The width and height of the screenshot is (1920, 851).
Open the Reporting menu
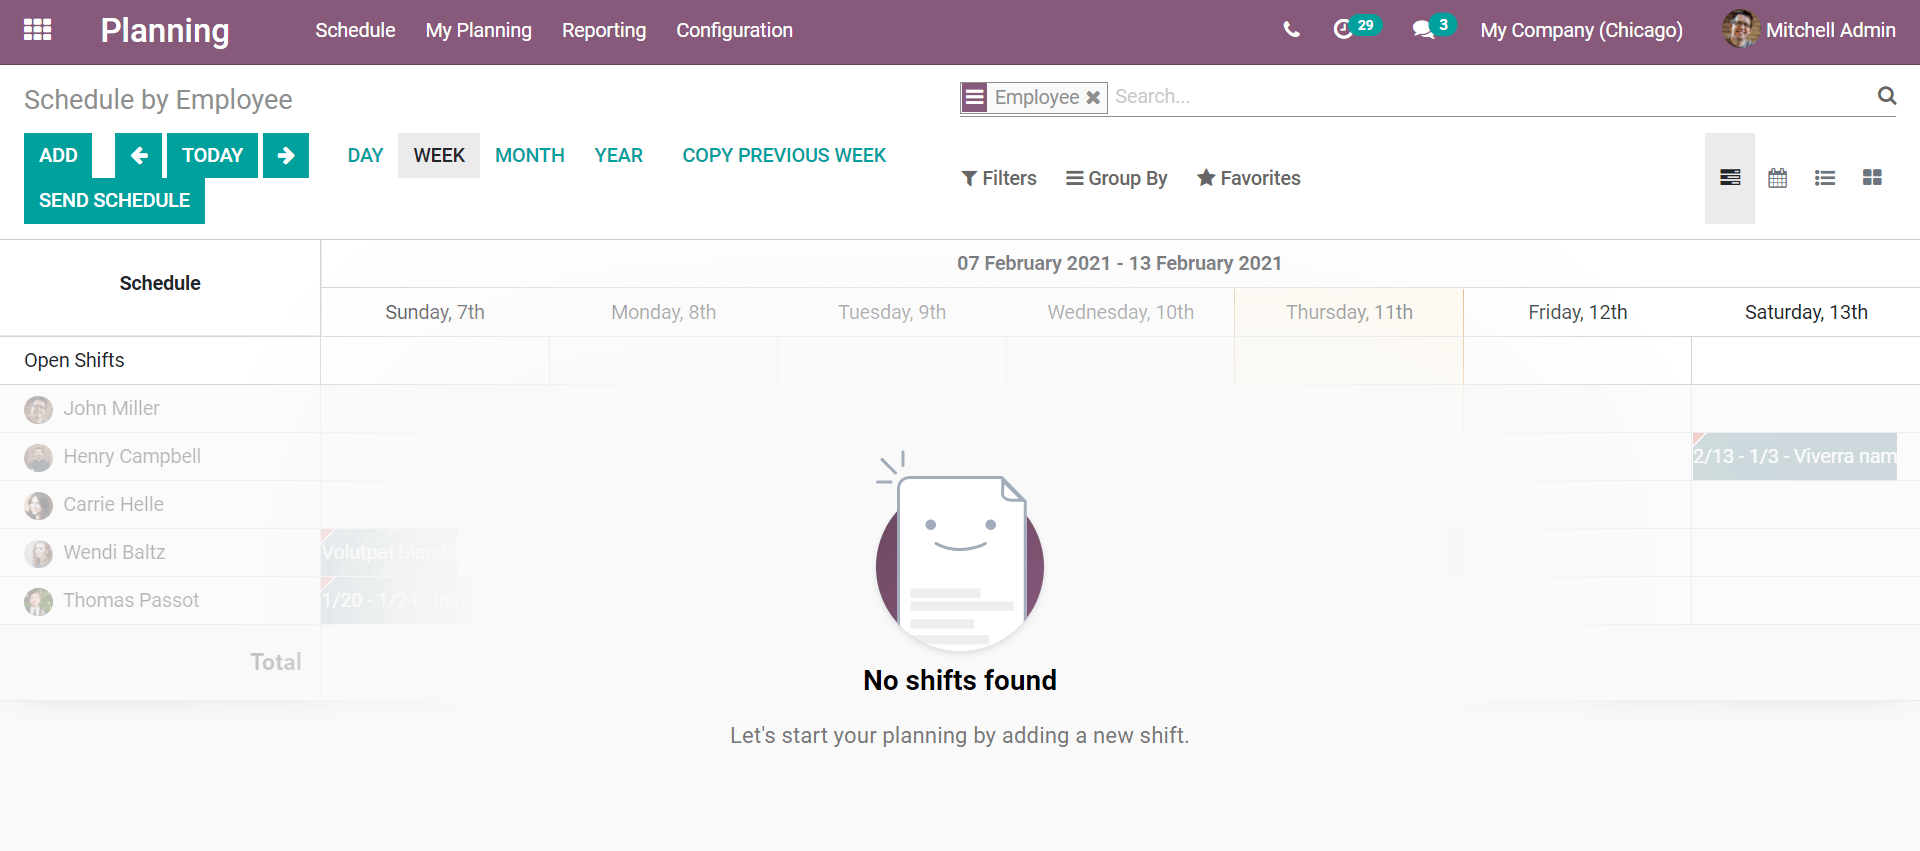(604, 30)
